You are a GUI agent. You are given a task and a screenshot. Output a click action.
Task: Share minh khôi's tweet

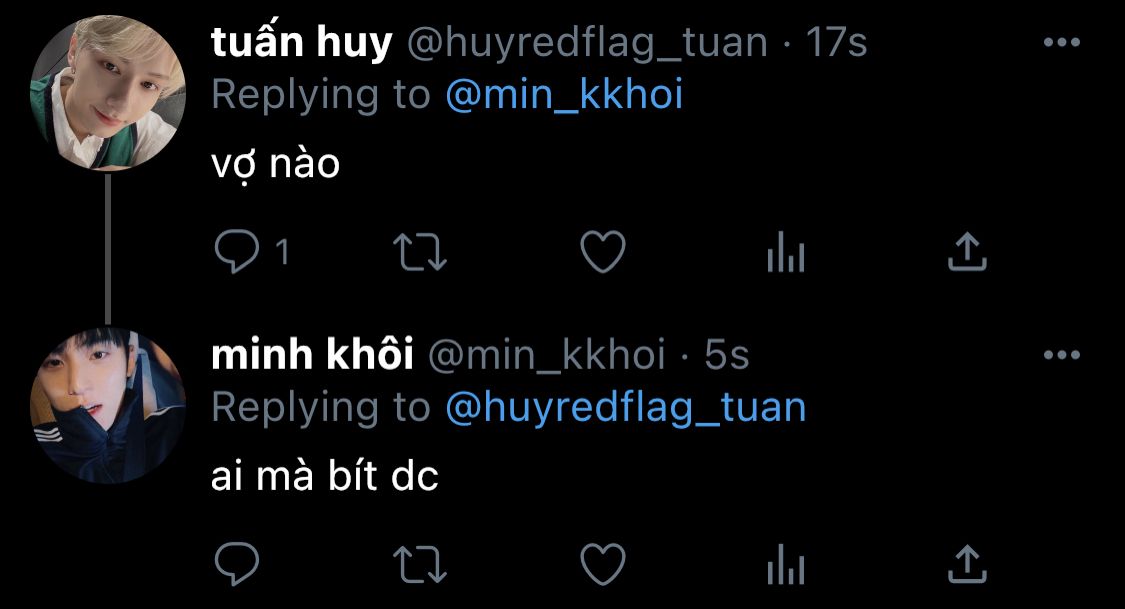(x=967, y=565)
